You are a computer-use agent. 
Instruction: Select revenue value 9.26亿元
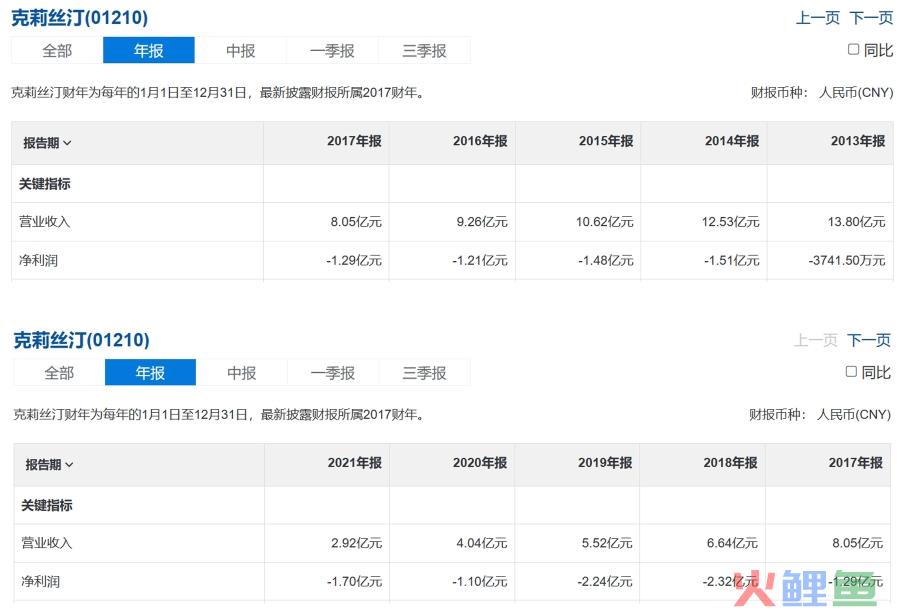click(x=482, y=222)
